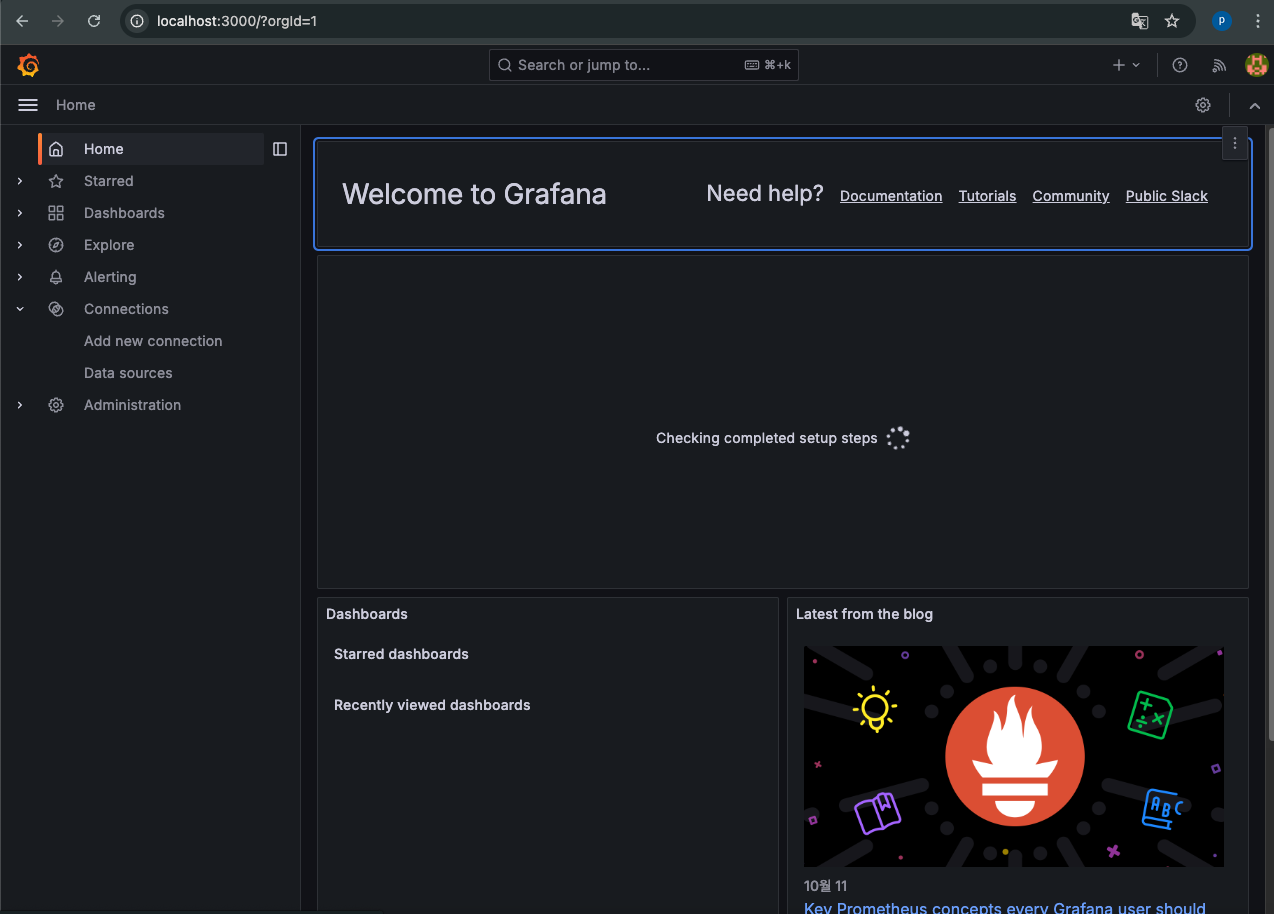Screen dimensions: 1274x914
Task: Click the Dashboards grid icon in sidebar
Action: [x=56, y=213]
